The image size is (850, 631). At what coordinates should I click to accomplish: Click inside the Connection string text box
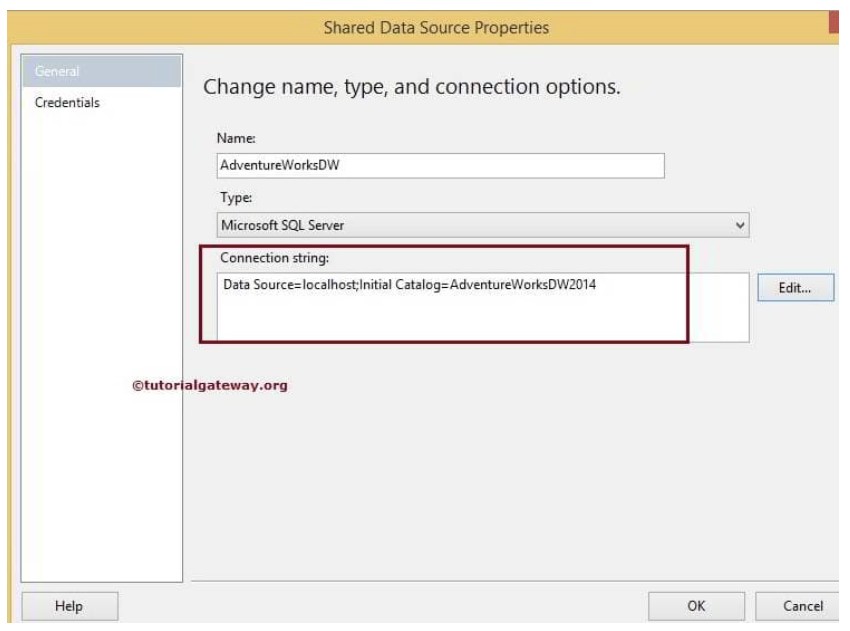tap(482, 307)
